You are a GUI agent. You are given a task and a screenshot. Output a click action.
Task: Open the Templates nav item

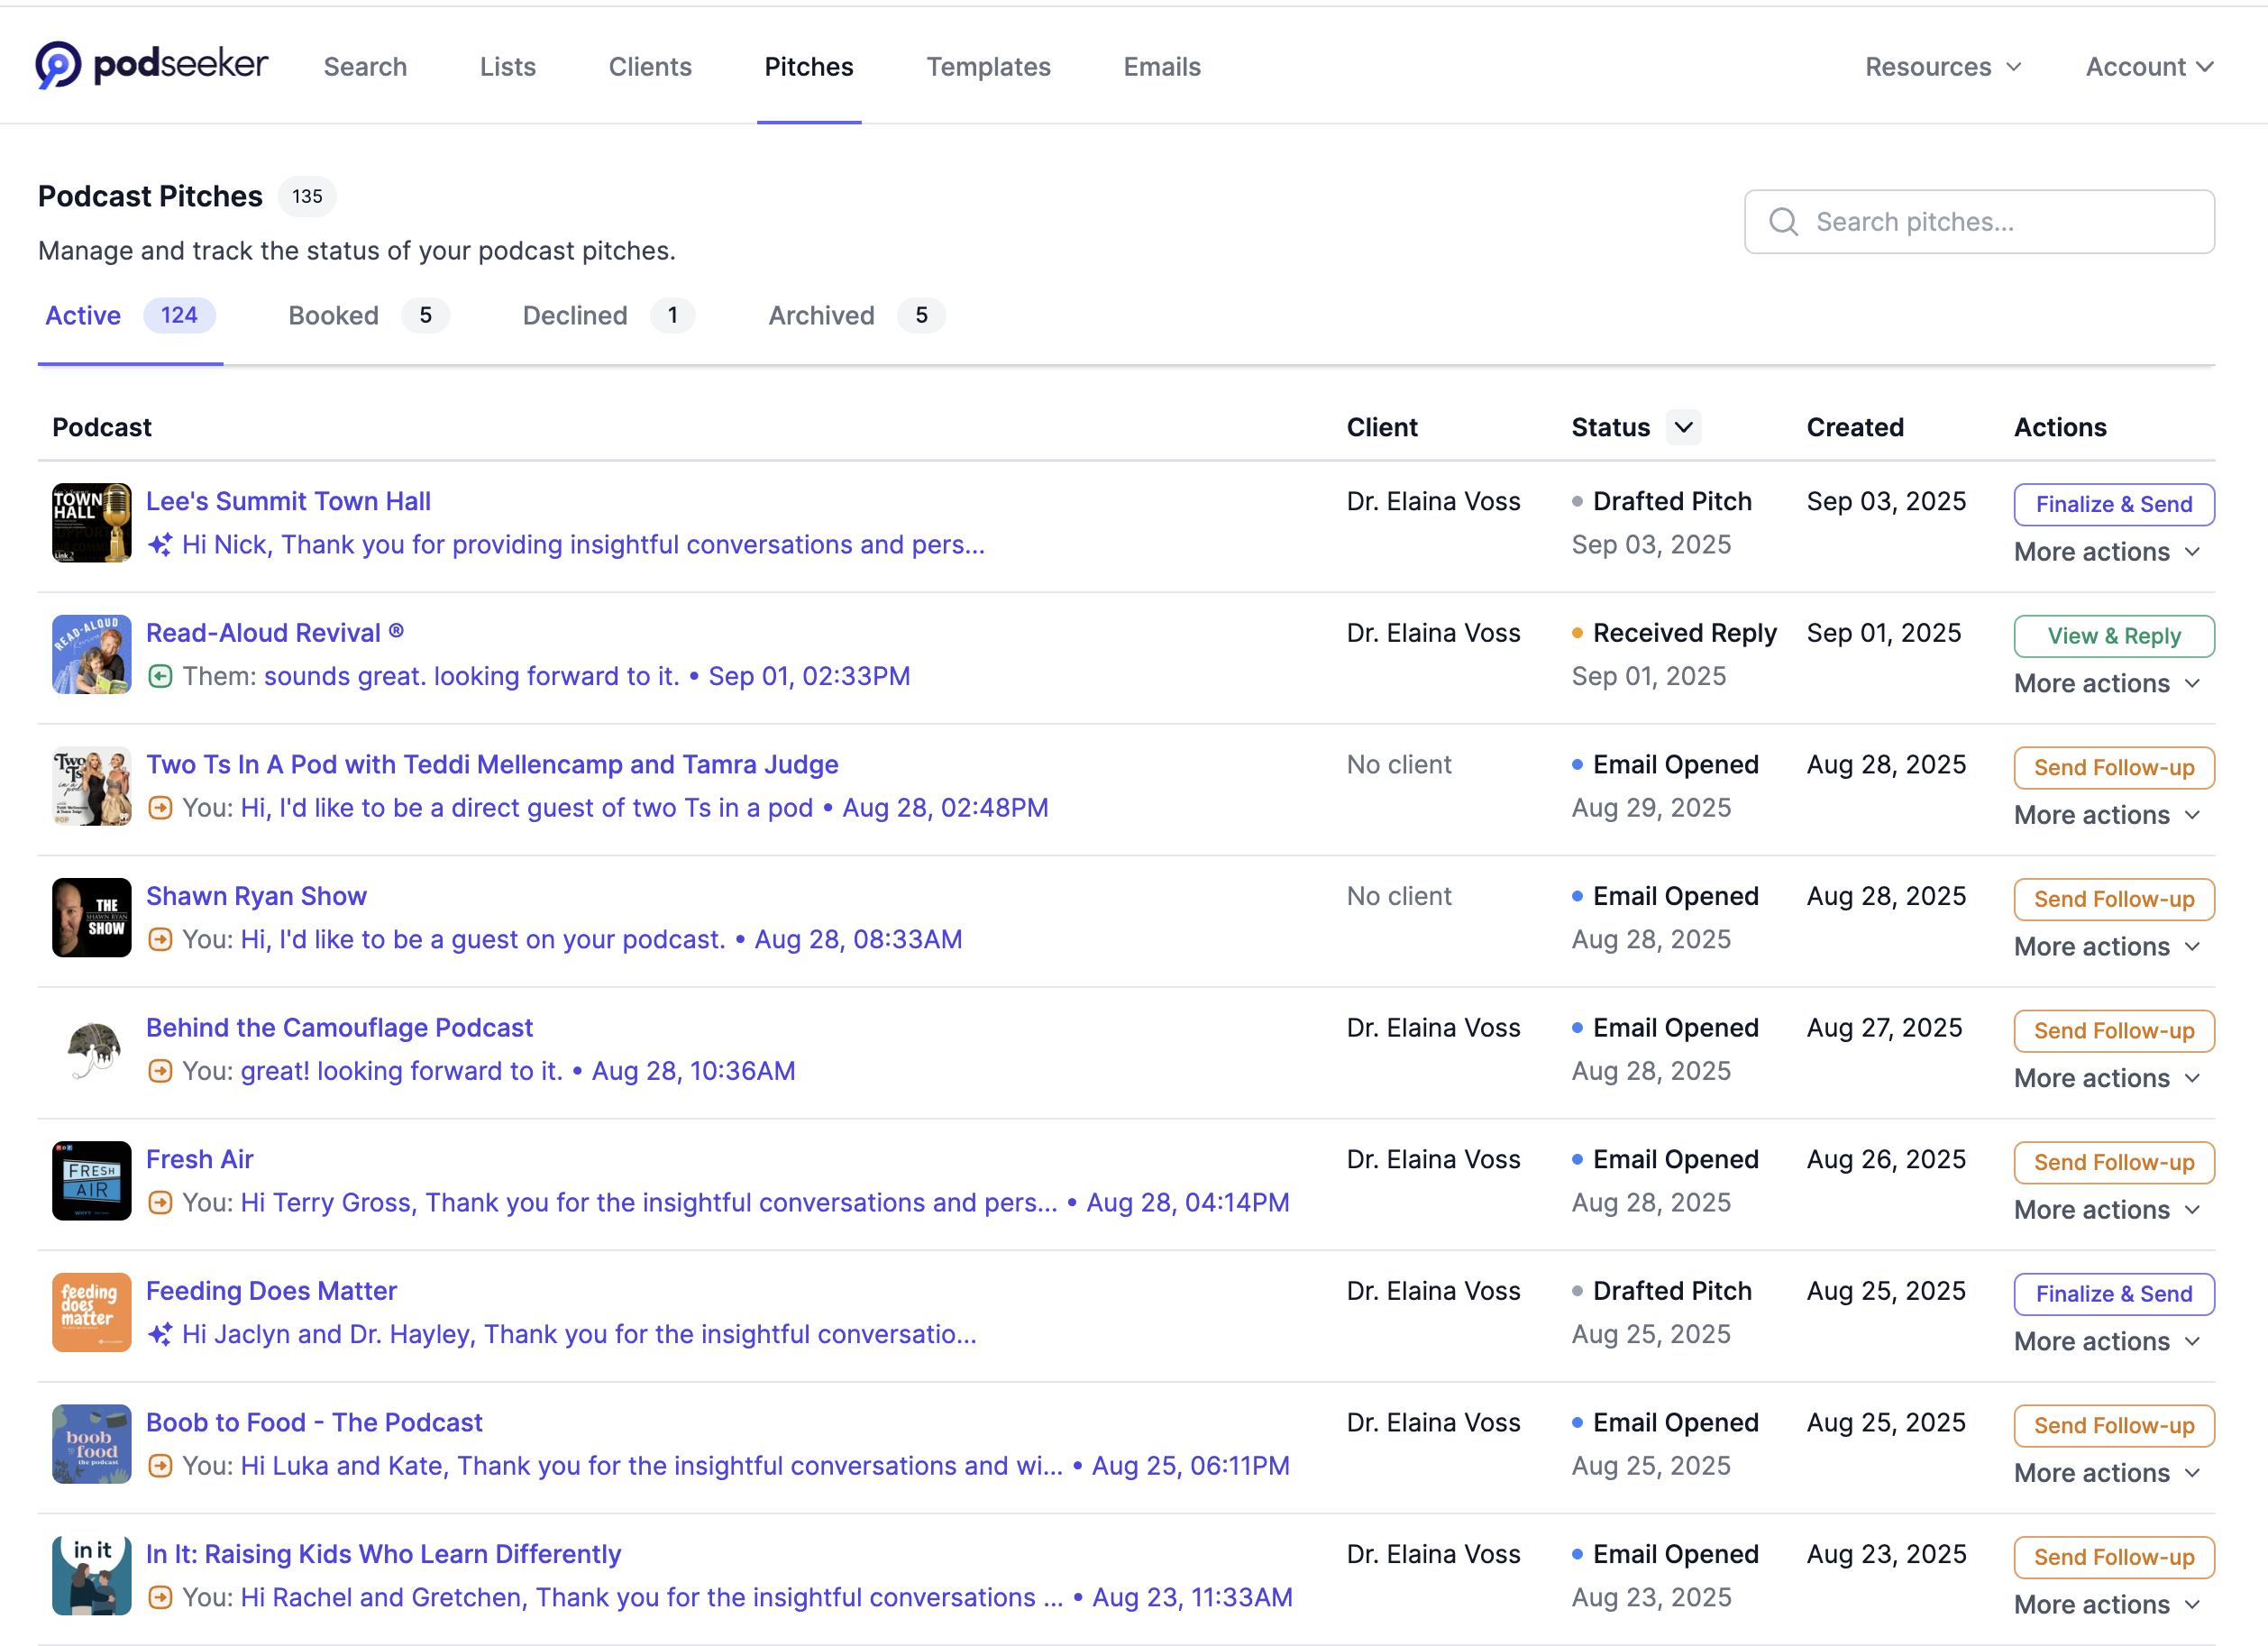[x=988, y=67]
